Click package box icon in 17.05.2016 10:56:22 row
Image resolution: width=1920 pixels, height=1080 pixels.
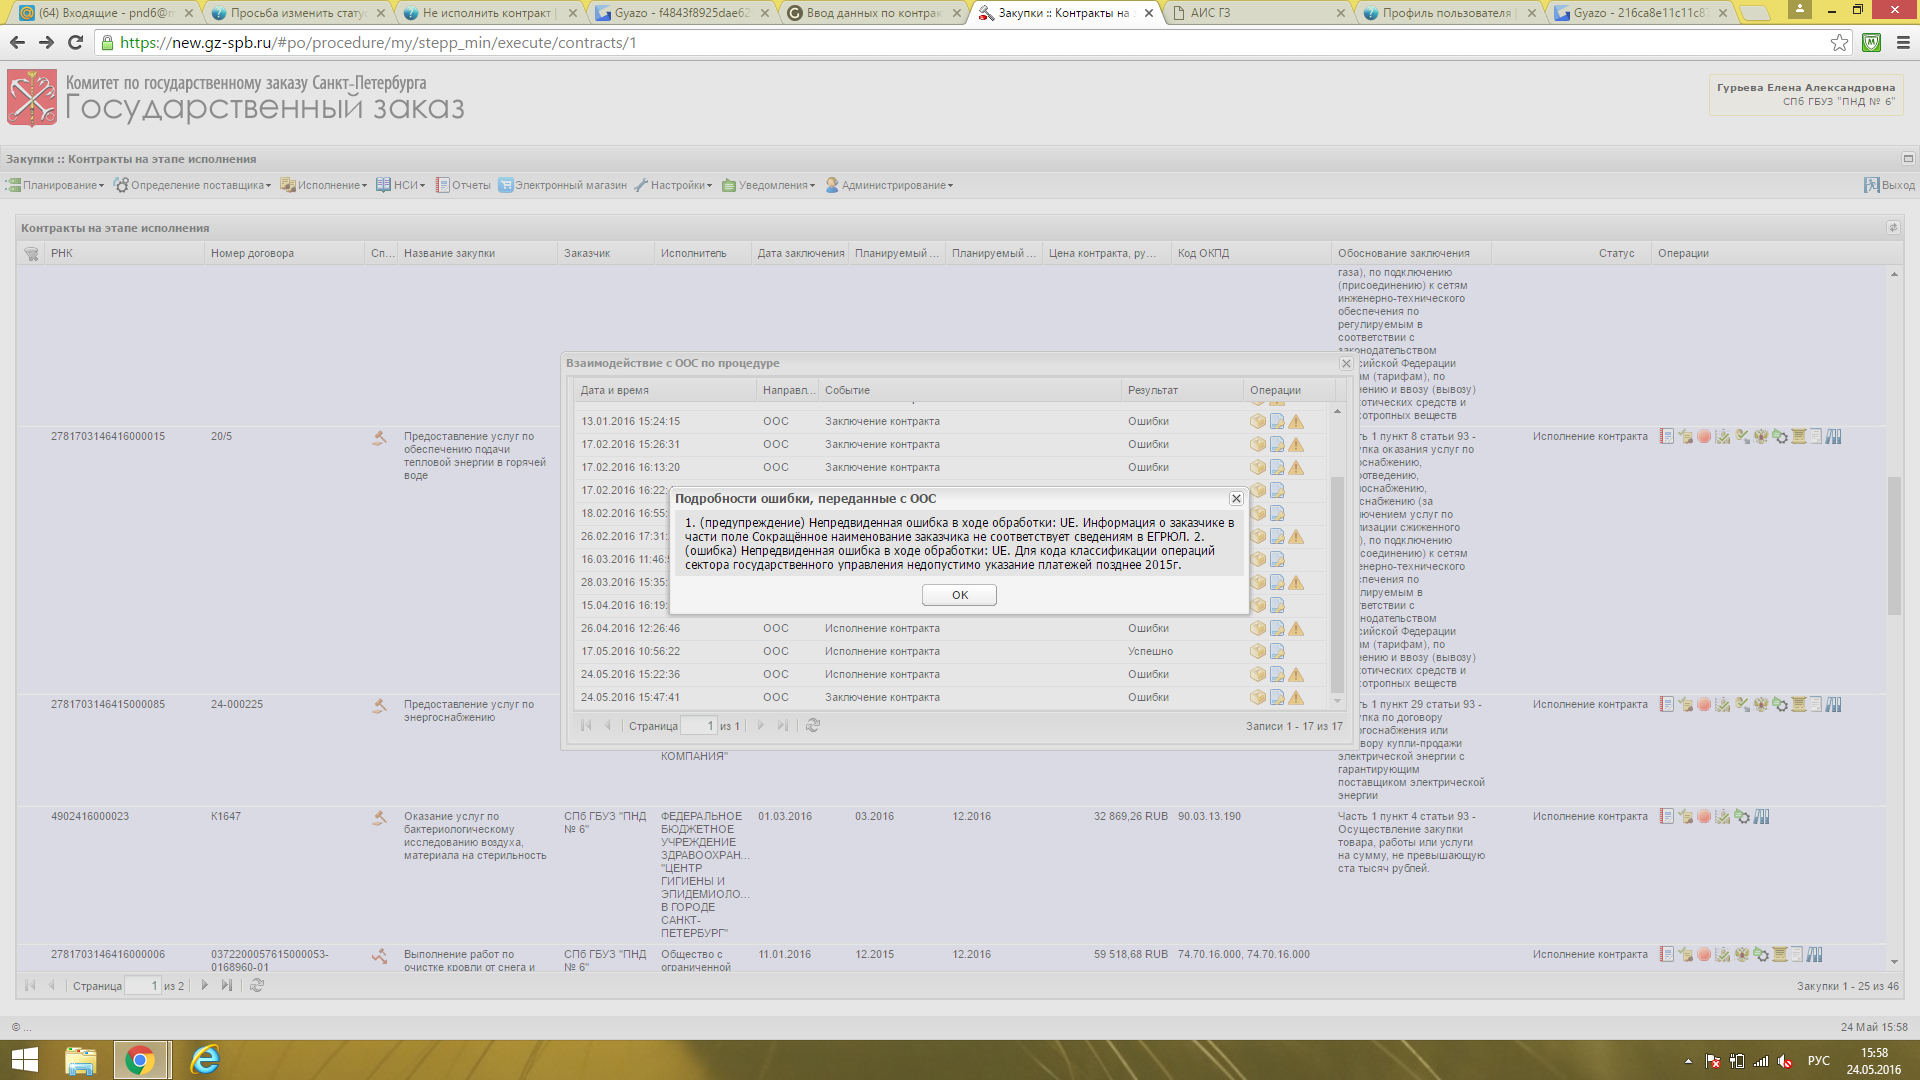click(x=1257, y=652)
